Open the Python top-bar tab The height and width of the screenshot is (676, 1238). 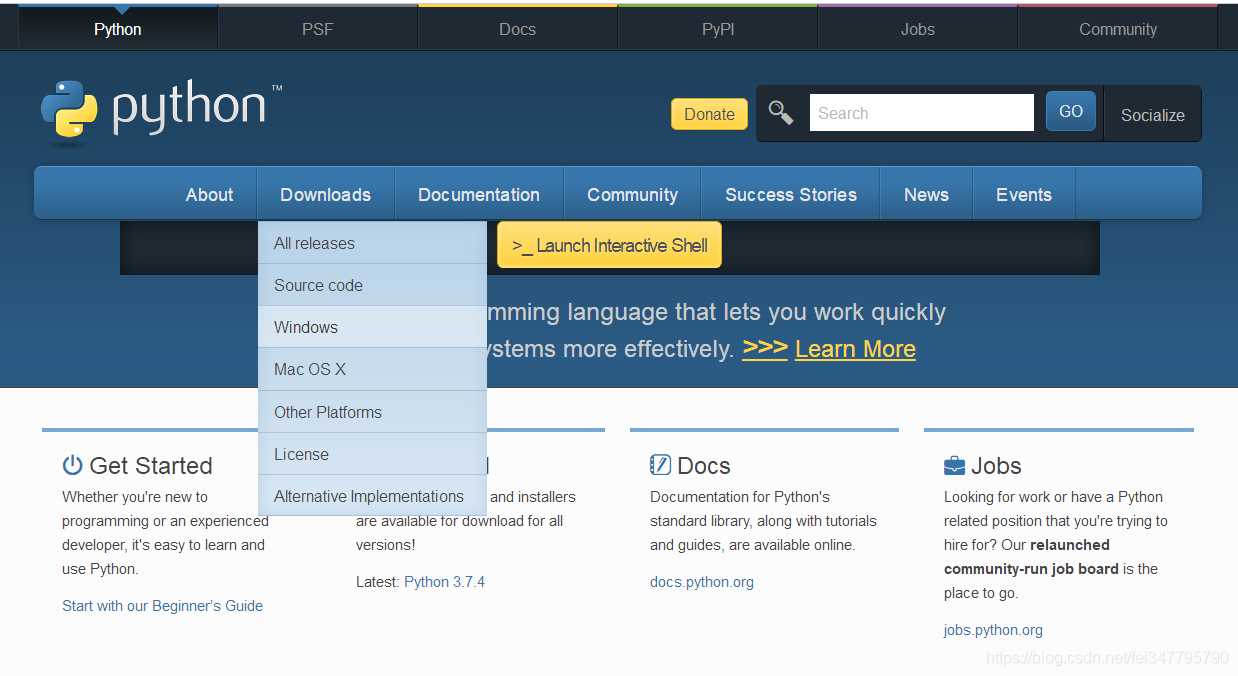click(x=118, y=29)
